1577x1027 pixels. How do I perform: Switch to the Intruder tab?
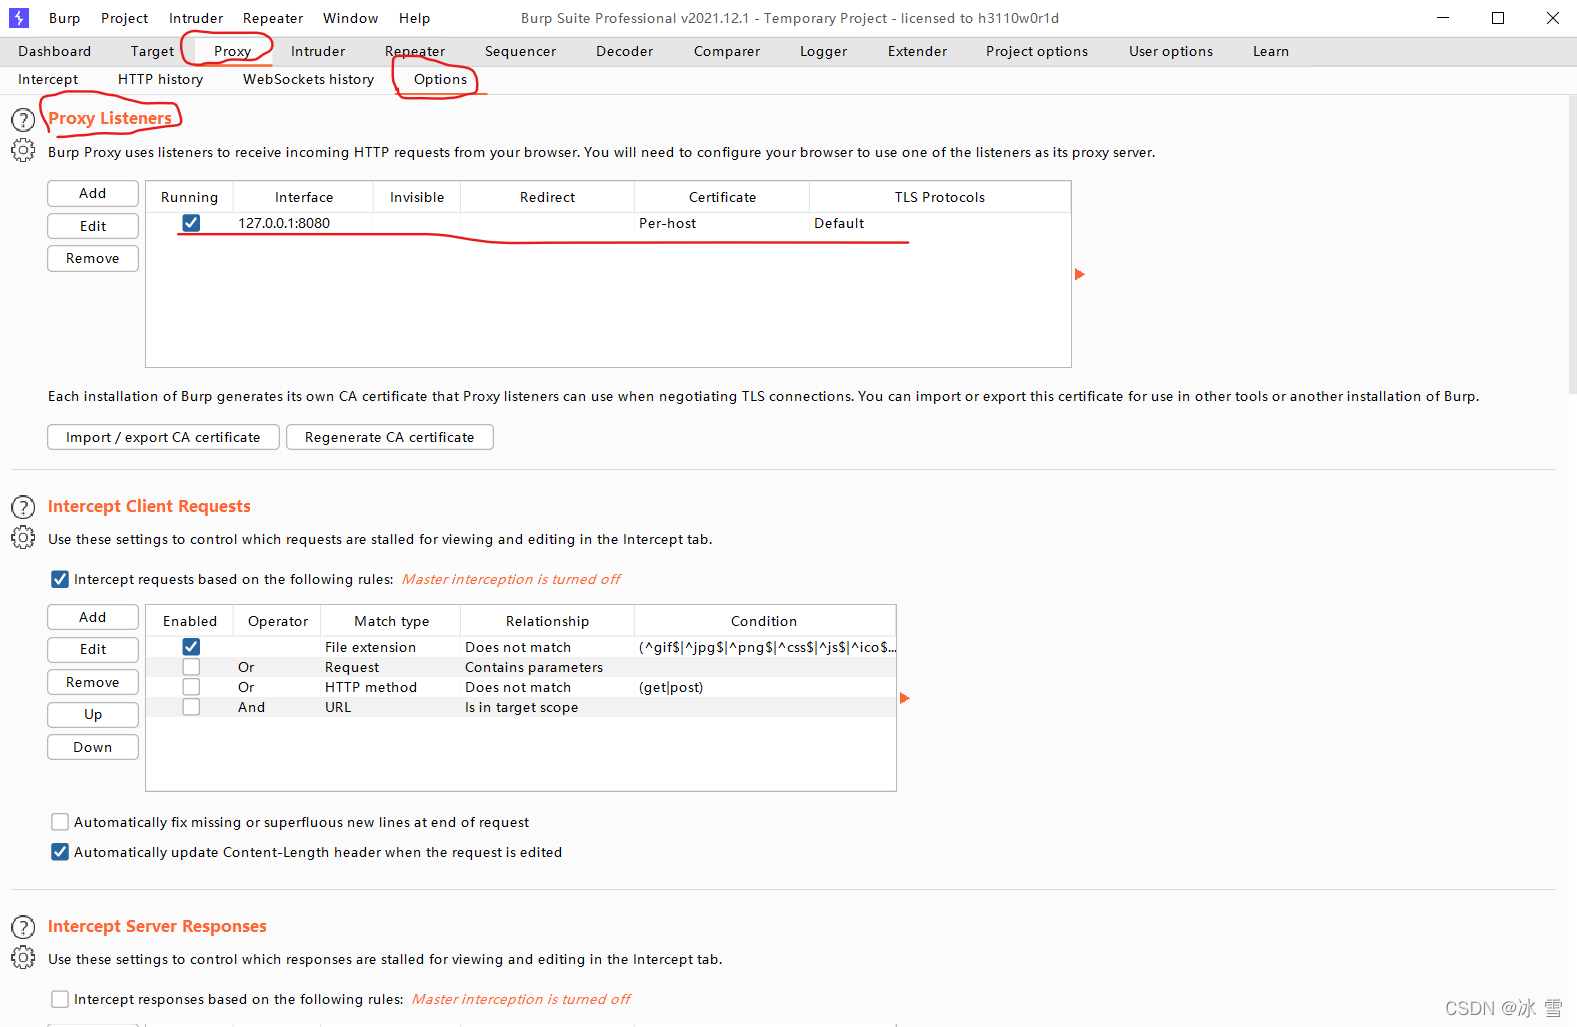(x=318, y=51)
